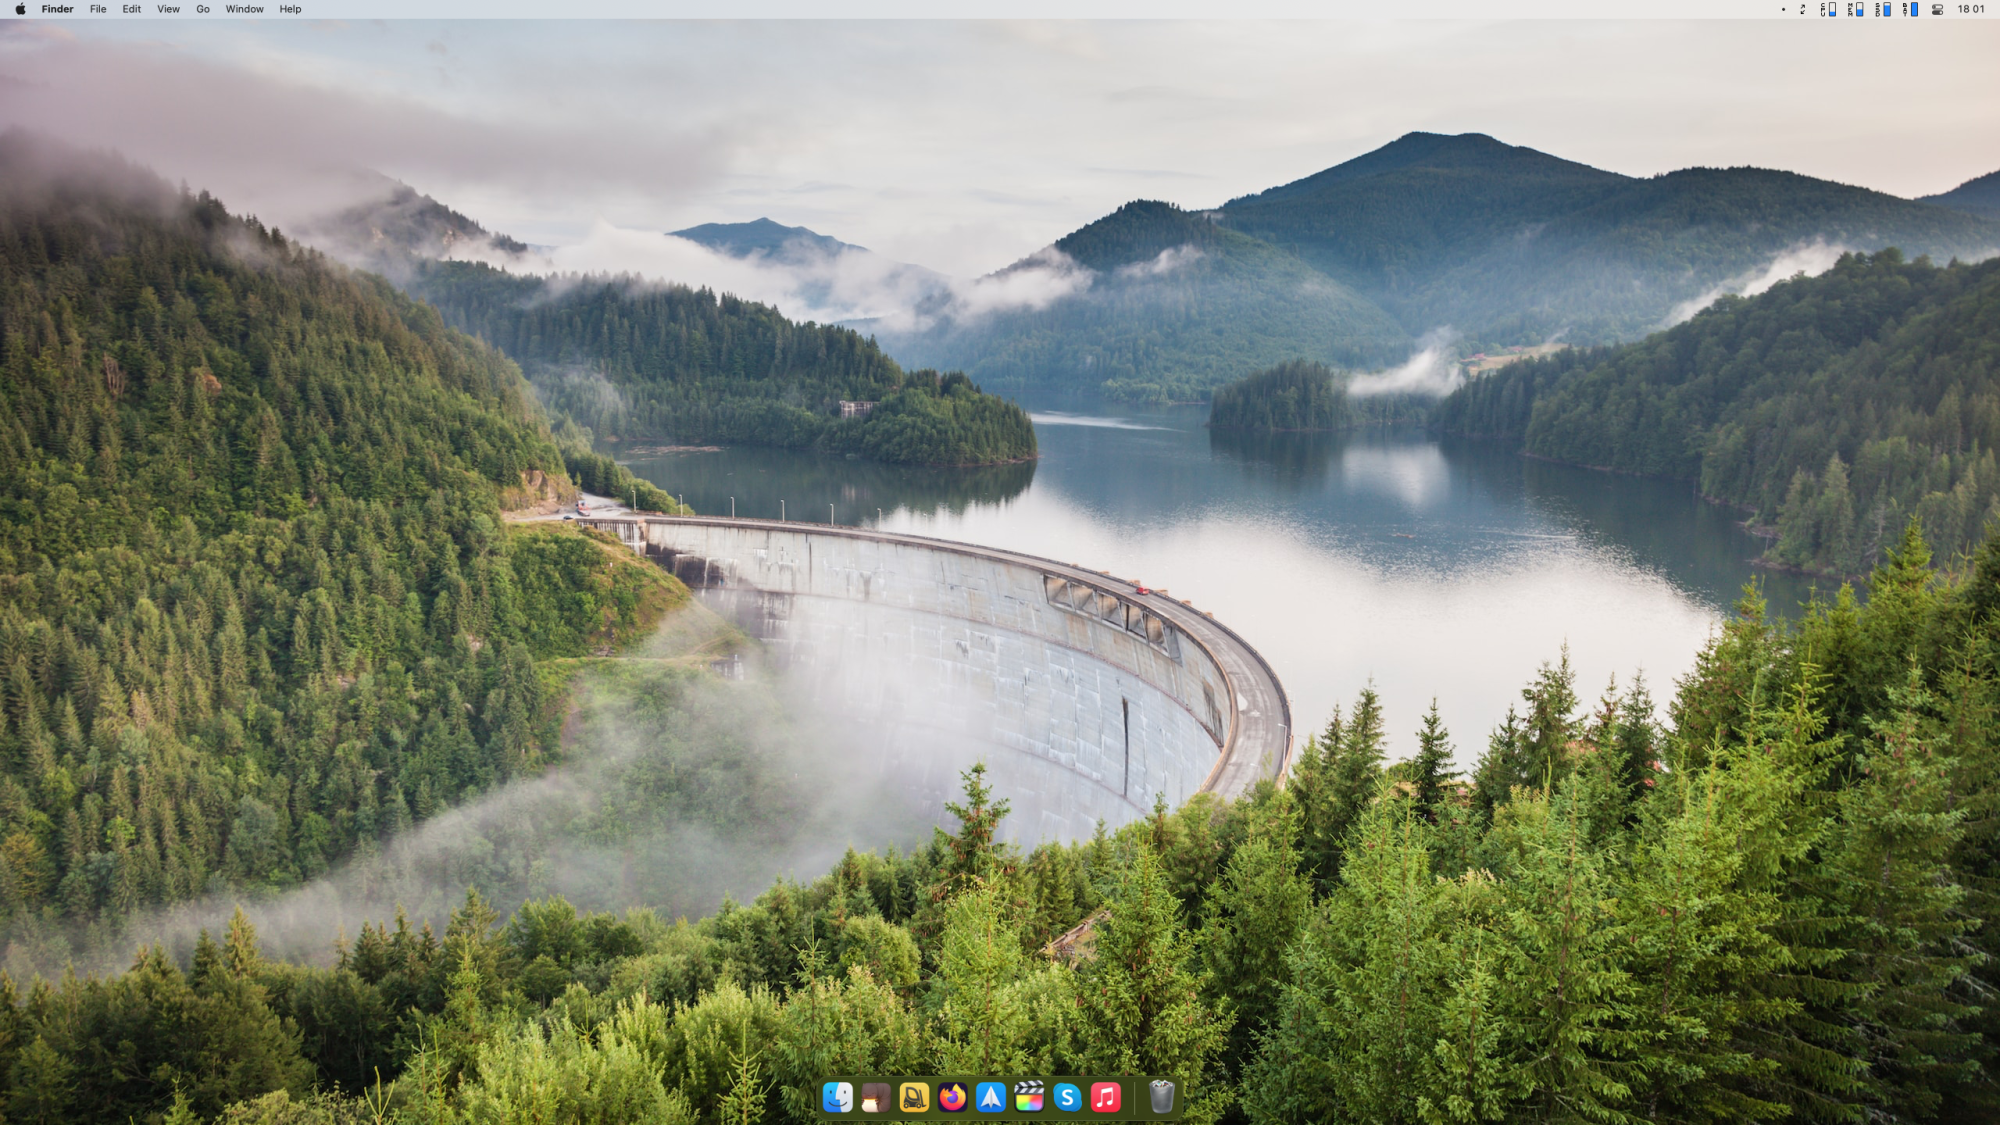The height and width of the screenshot is (1125, 2000).
Task: Click the SSD disk usage meter
Action: pyautogui.click(x=1882, y=9)
